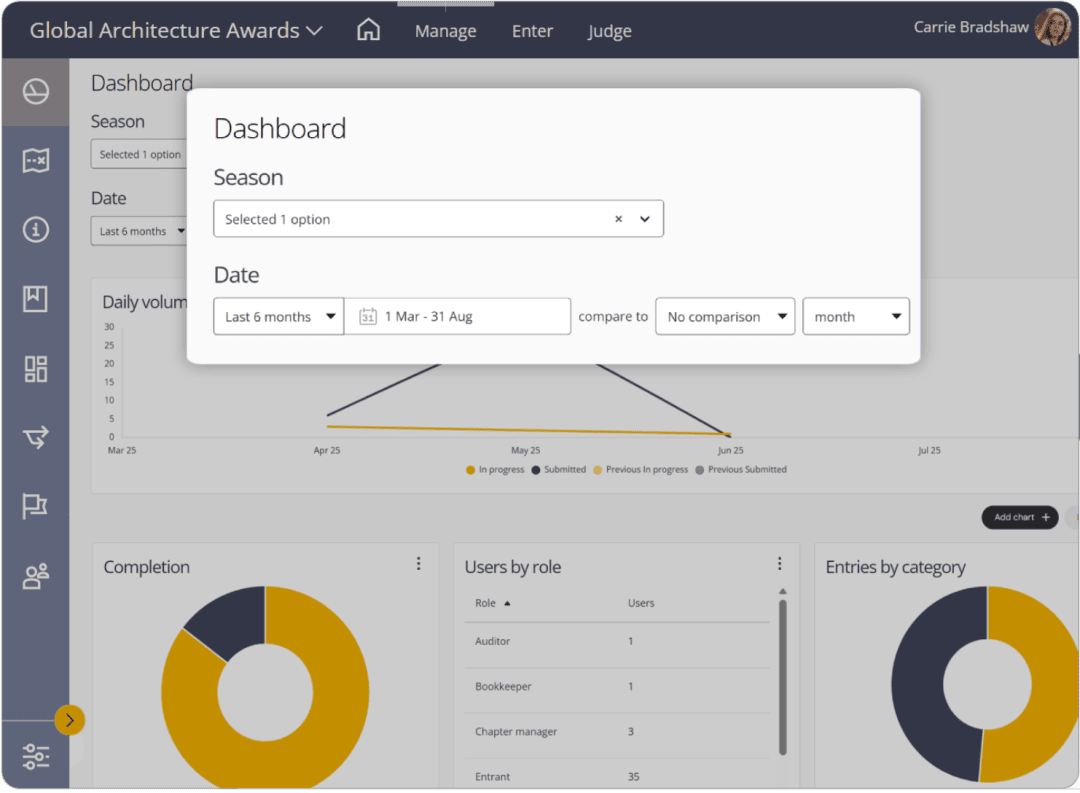Click the Add chart button
This screenshot has height=793, width=1080.
1020,517
